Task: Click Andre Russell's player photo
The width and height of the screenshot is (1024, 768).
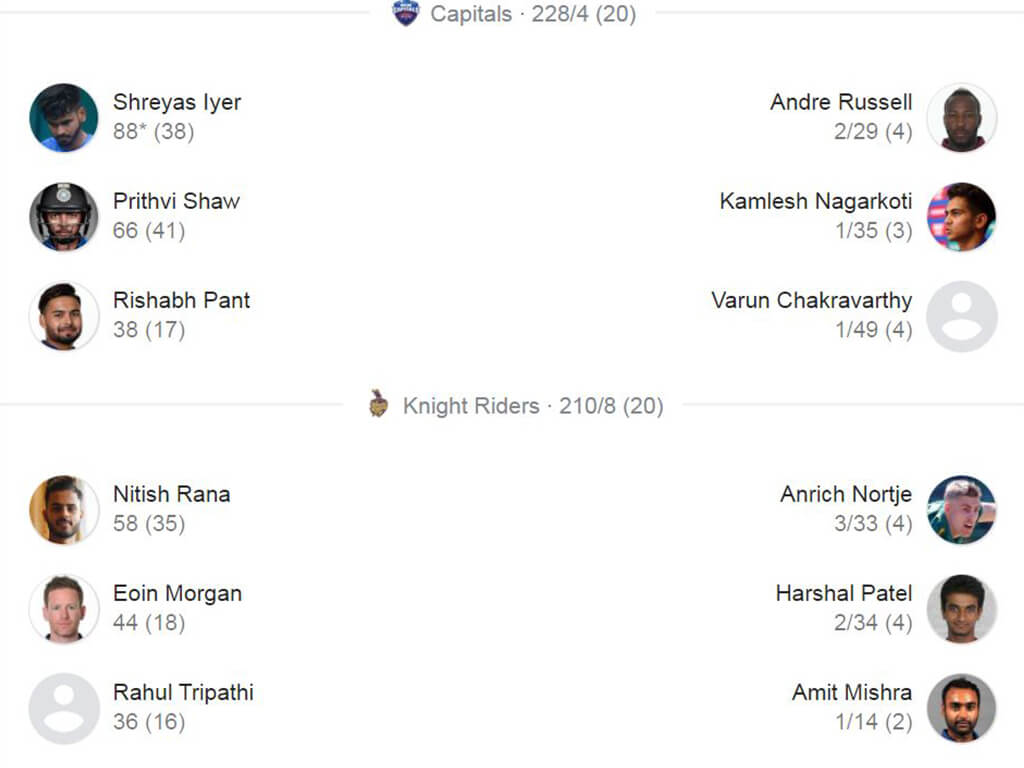Action: (961, 118)
